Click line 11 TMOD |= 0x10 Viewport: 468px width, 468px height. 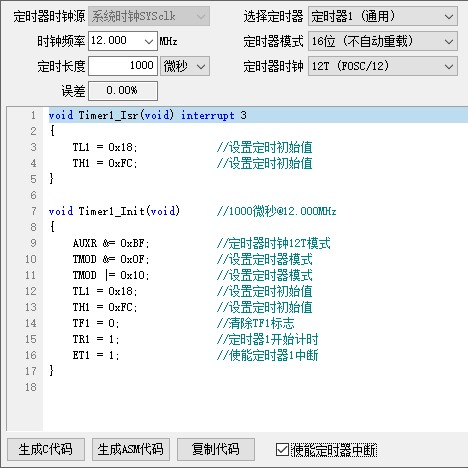111,275
